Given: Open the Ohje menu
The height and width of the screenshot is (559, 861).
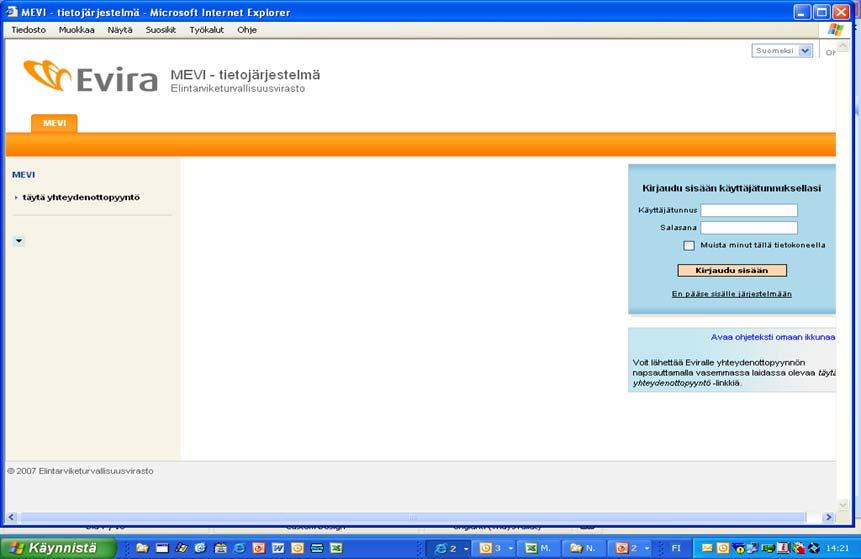Looking at the screenshot, I should click(247, 30).
